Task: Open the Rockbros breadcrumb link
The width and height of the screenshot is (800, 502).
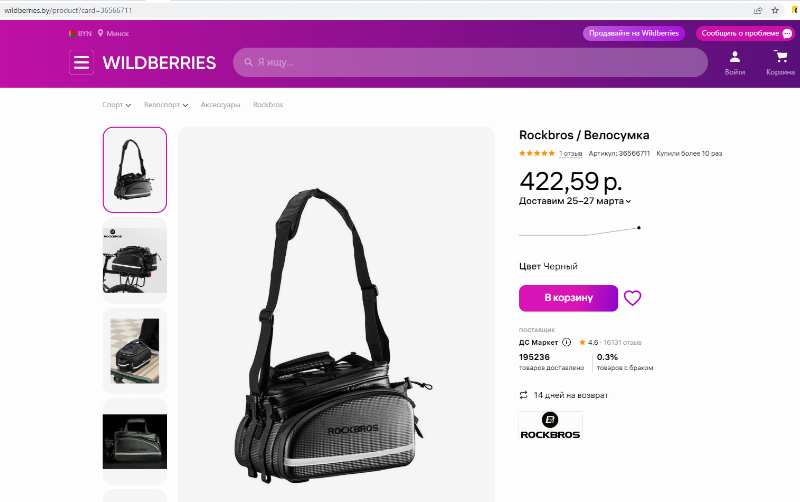Action: pos(268,105)
